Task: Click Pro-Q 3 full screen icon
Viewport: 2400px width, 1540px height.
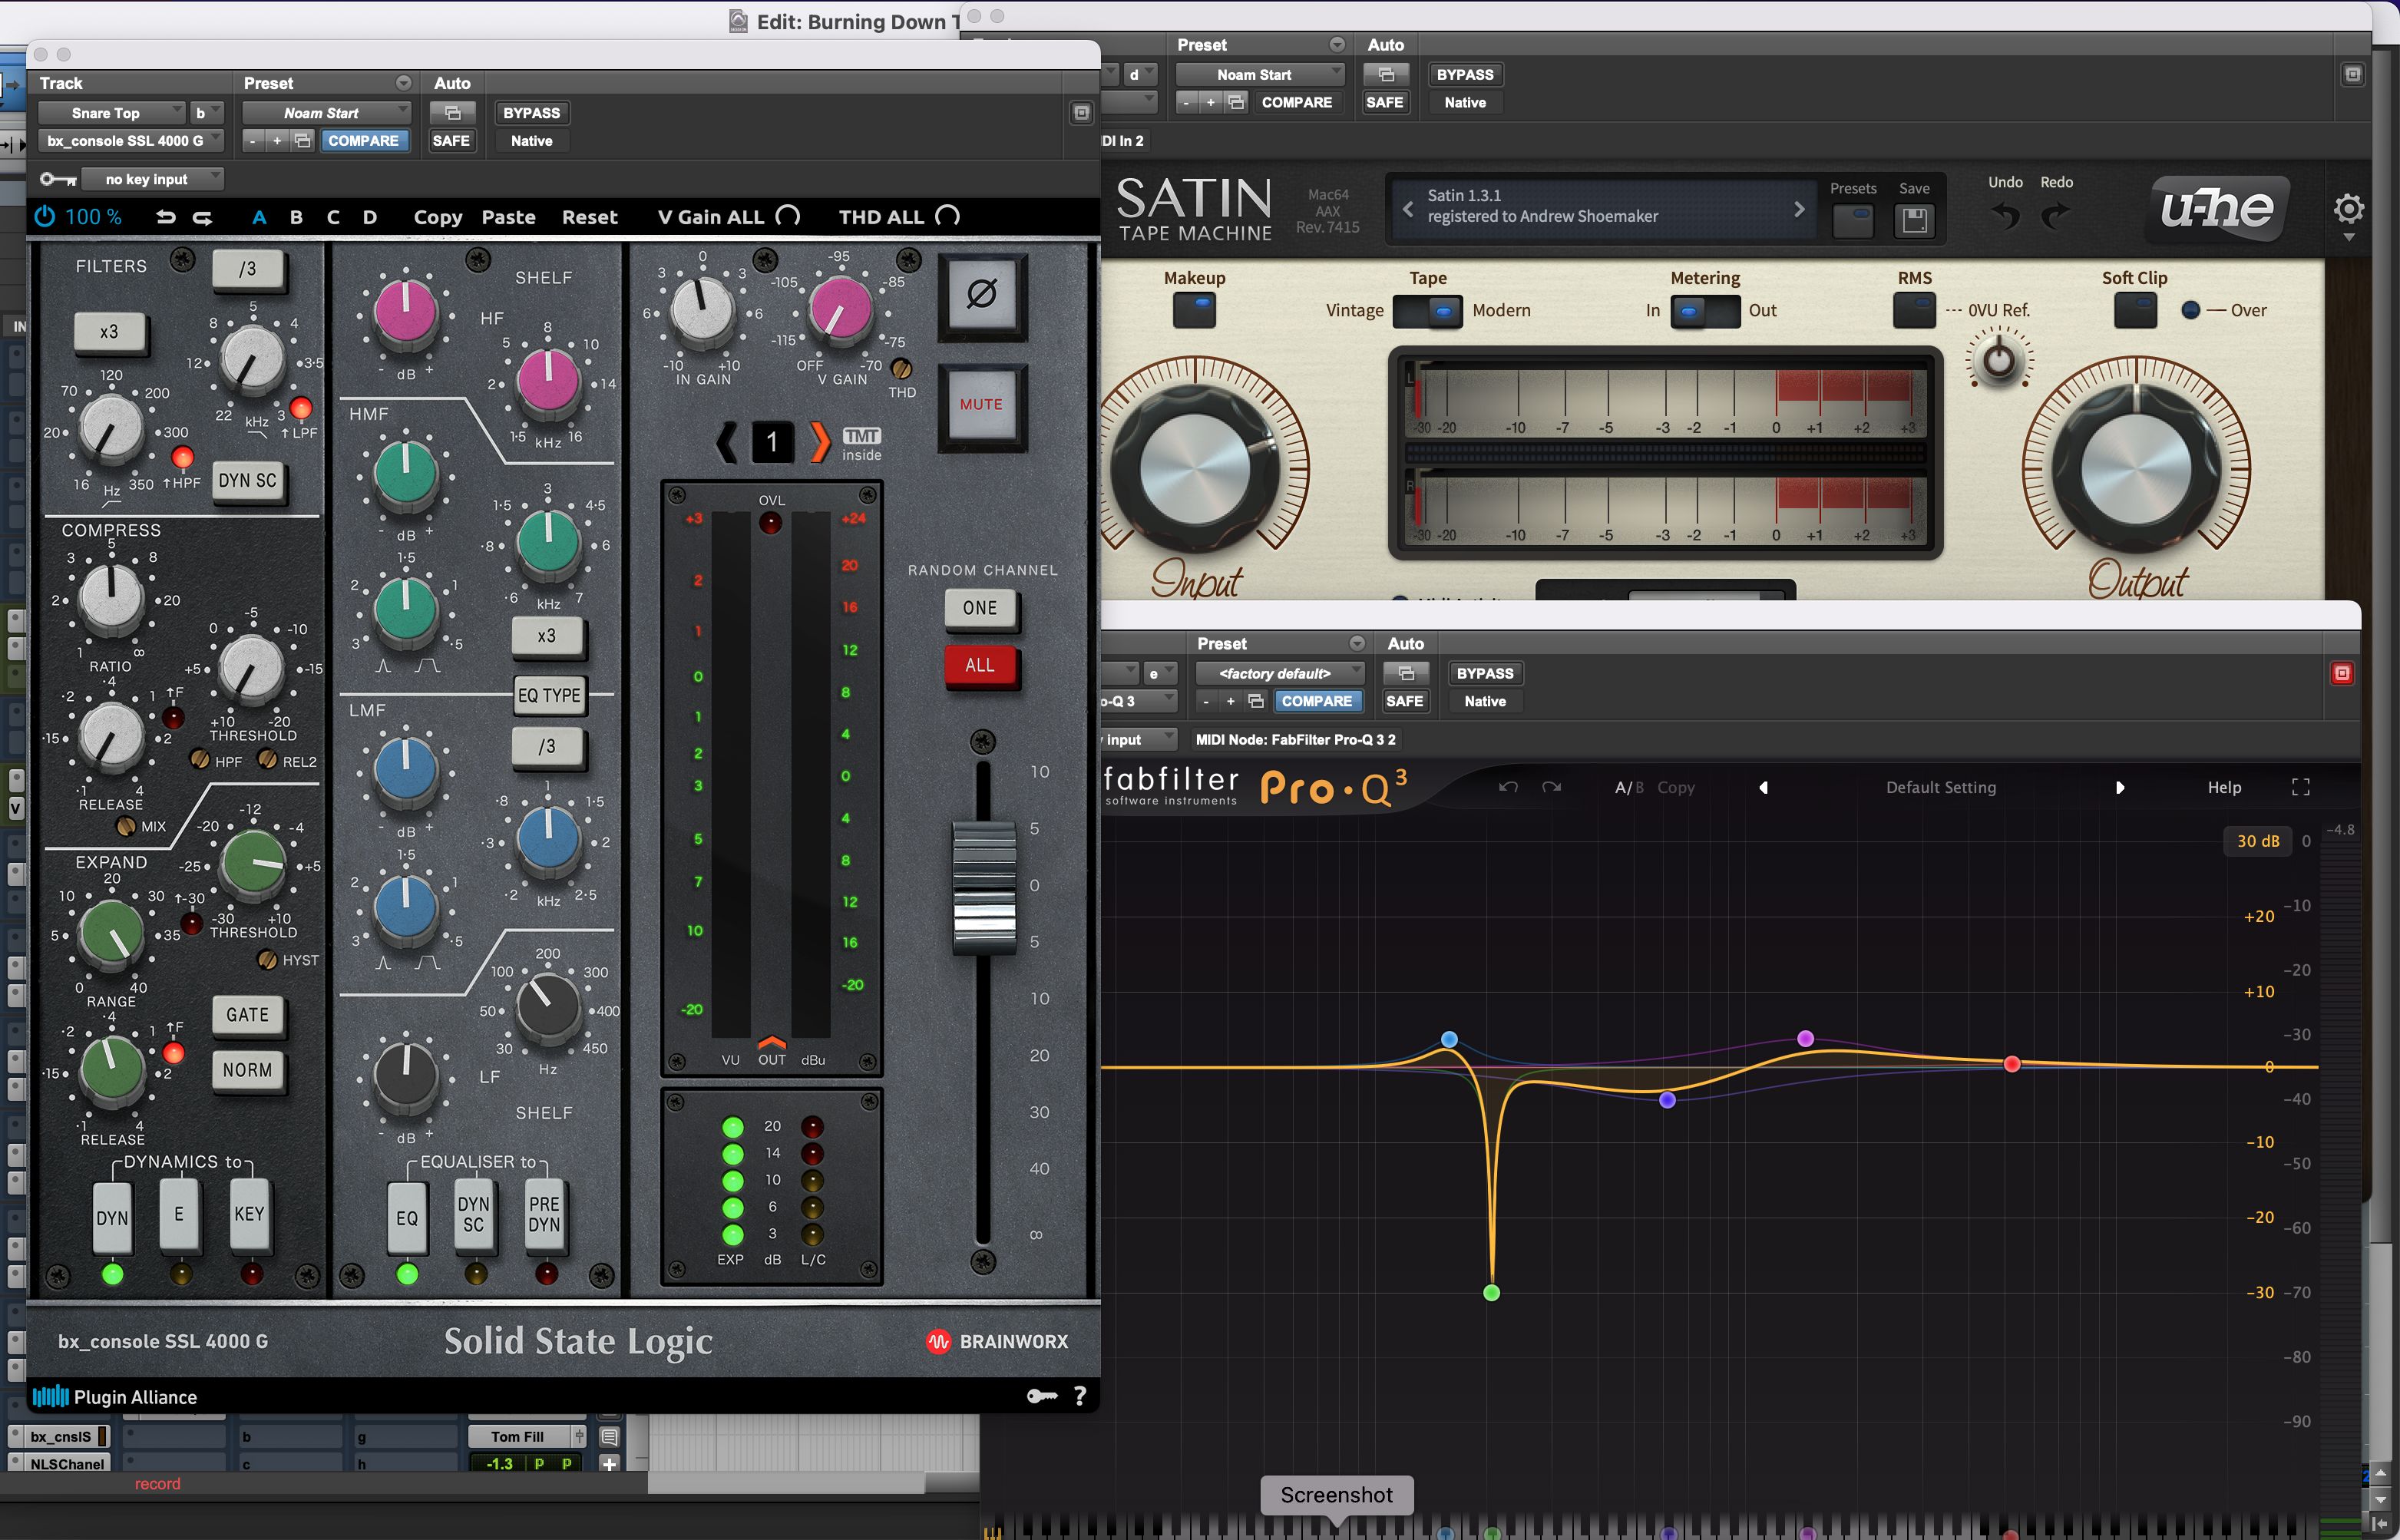Action: point(2301,788)
